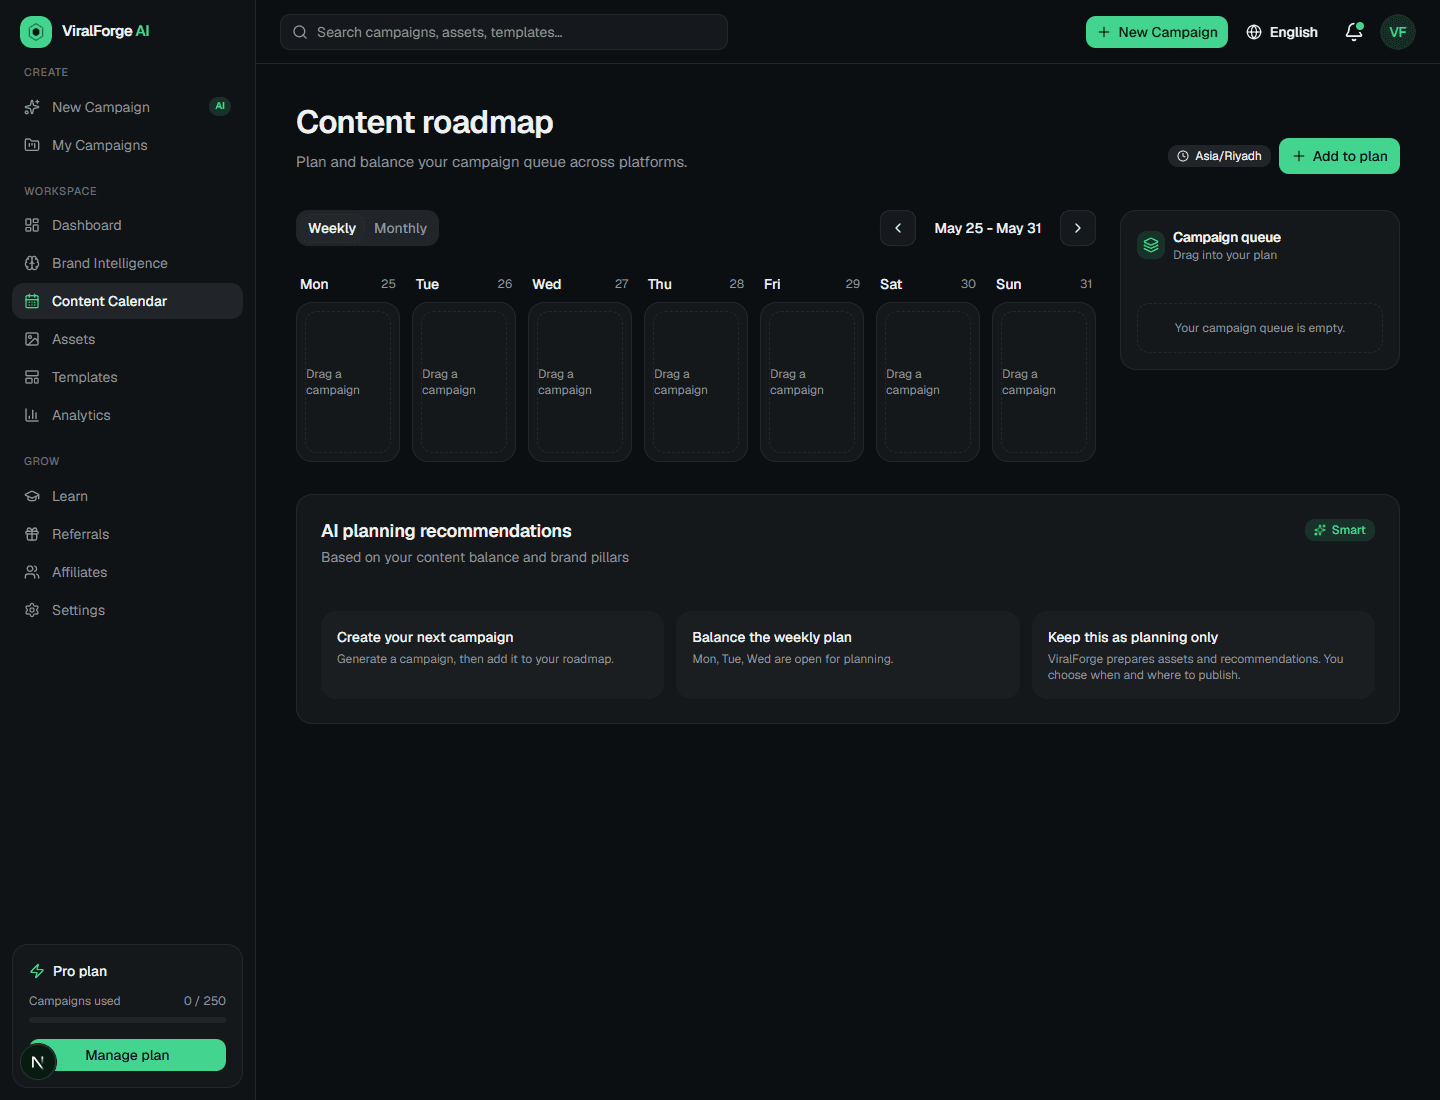The width and height of the screenshot is (1440, 1100).
Task: Click the Pro plan lightning bolt icon
Action: click(x=37, y=971)
